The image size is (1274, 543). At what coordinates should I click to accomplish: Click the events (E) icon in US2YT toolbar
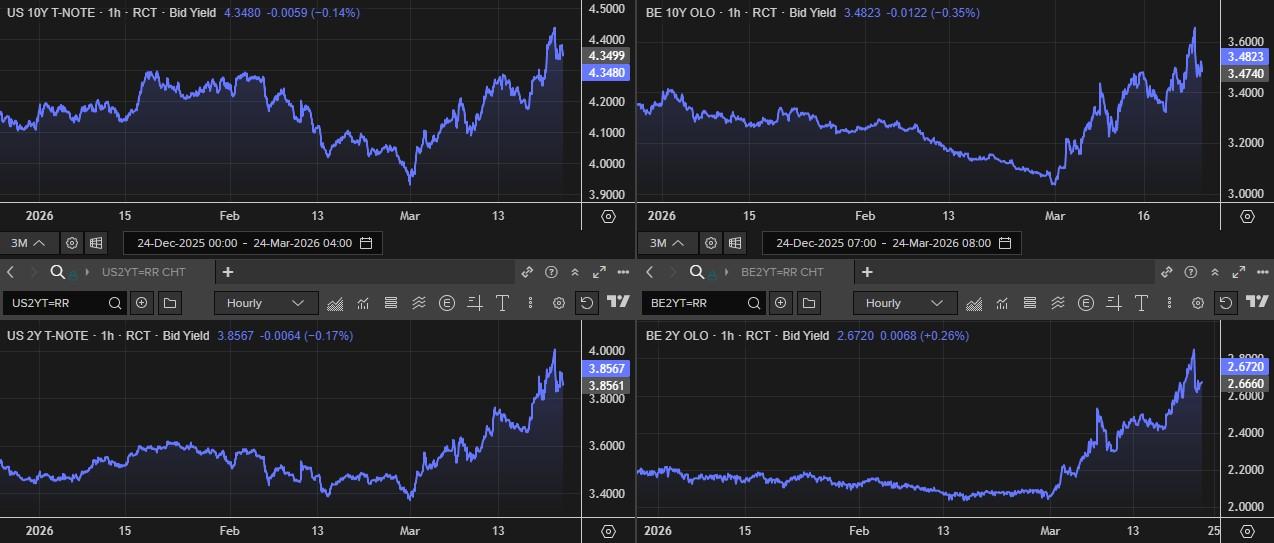coord(447,303)
